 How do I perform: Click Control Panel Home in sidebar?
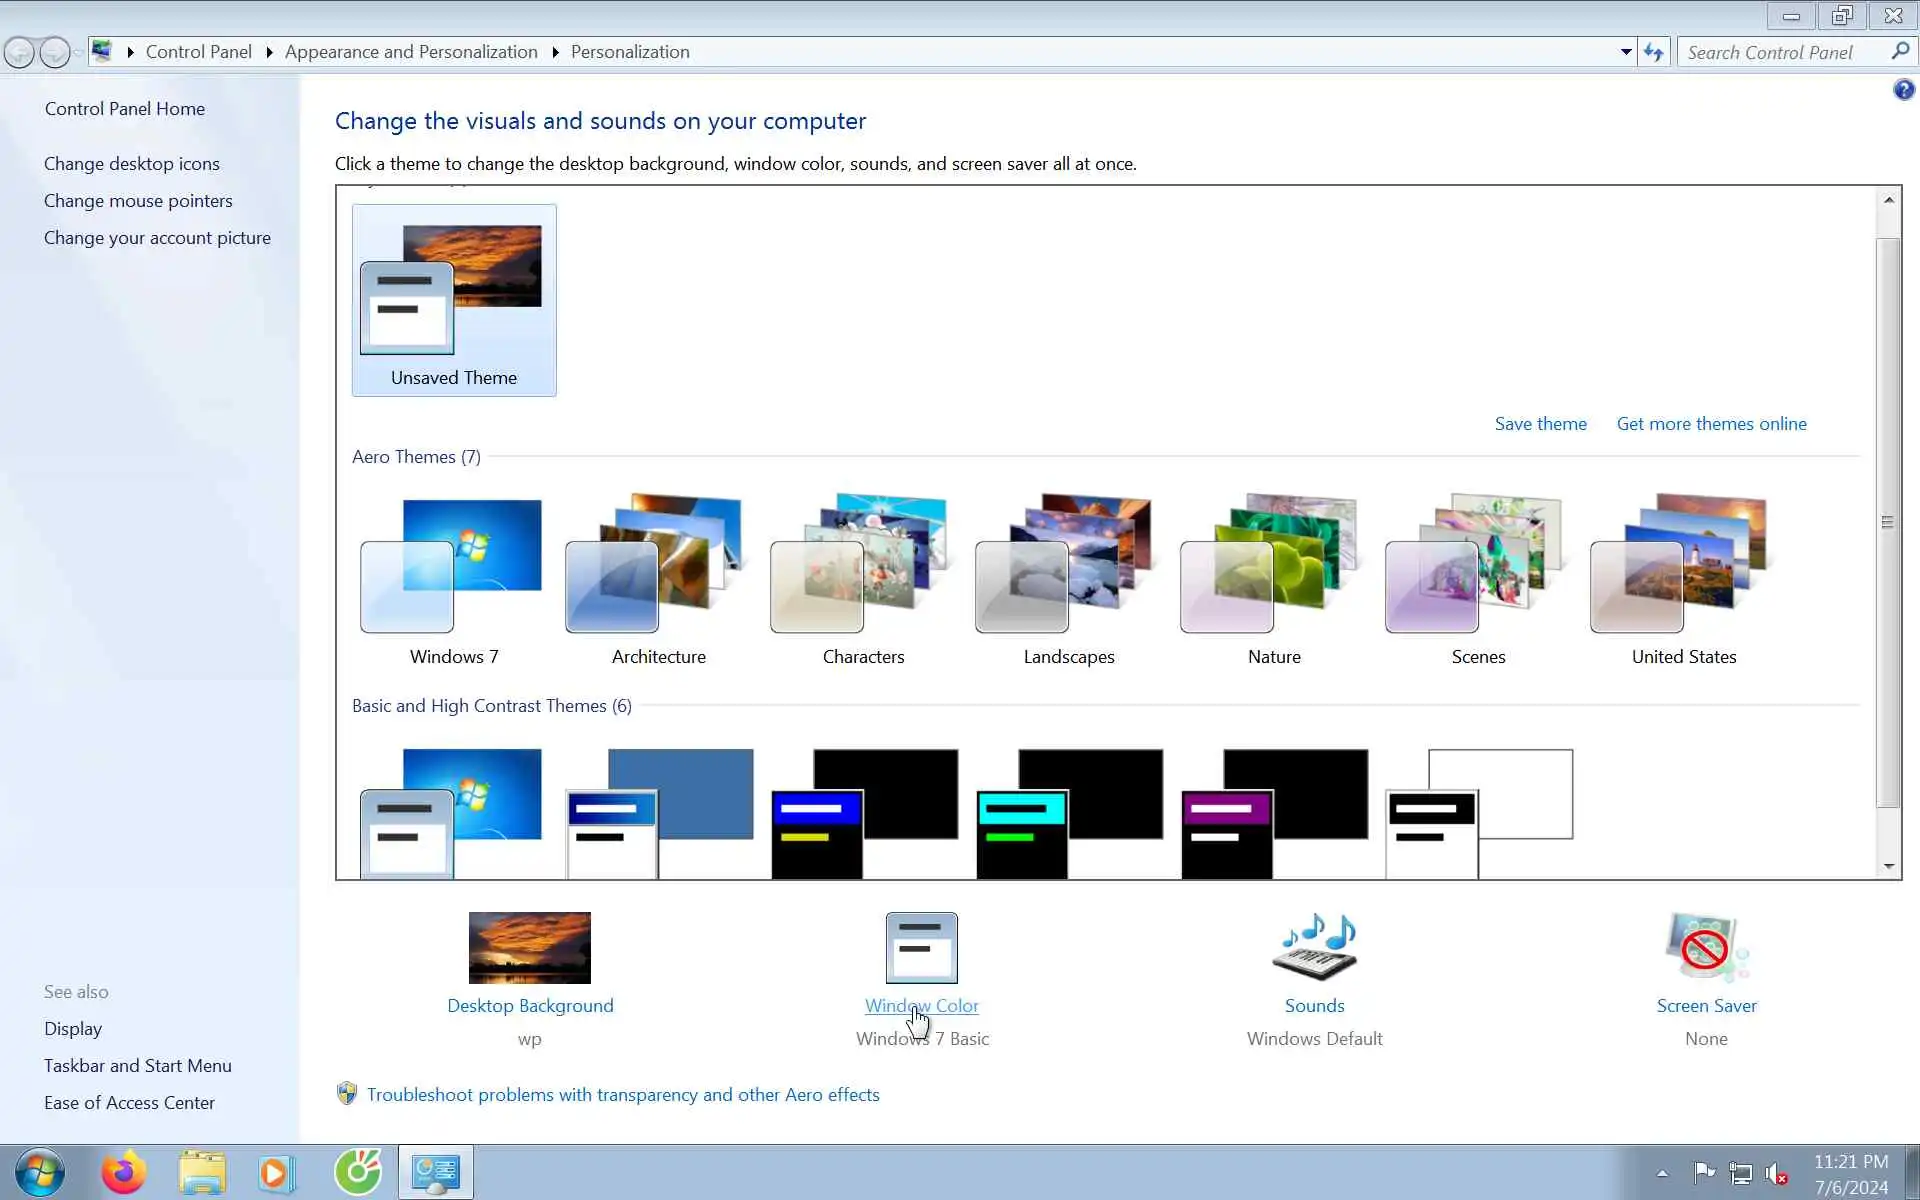(125, 109)
